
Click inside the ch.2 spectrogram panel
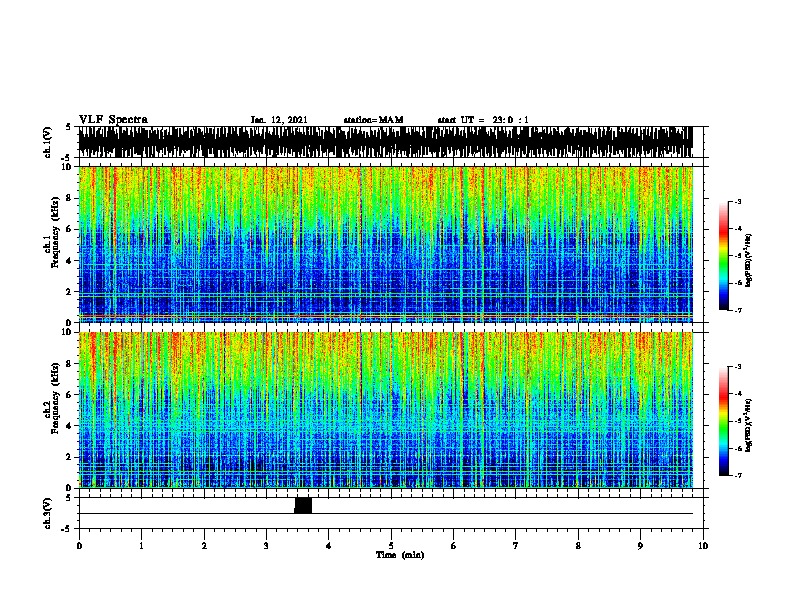tap(385, 410)
